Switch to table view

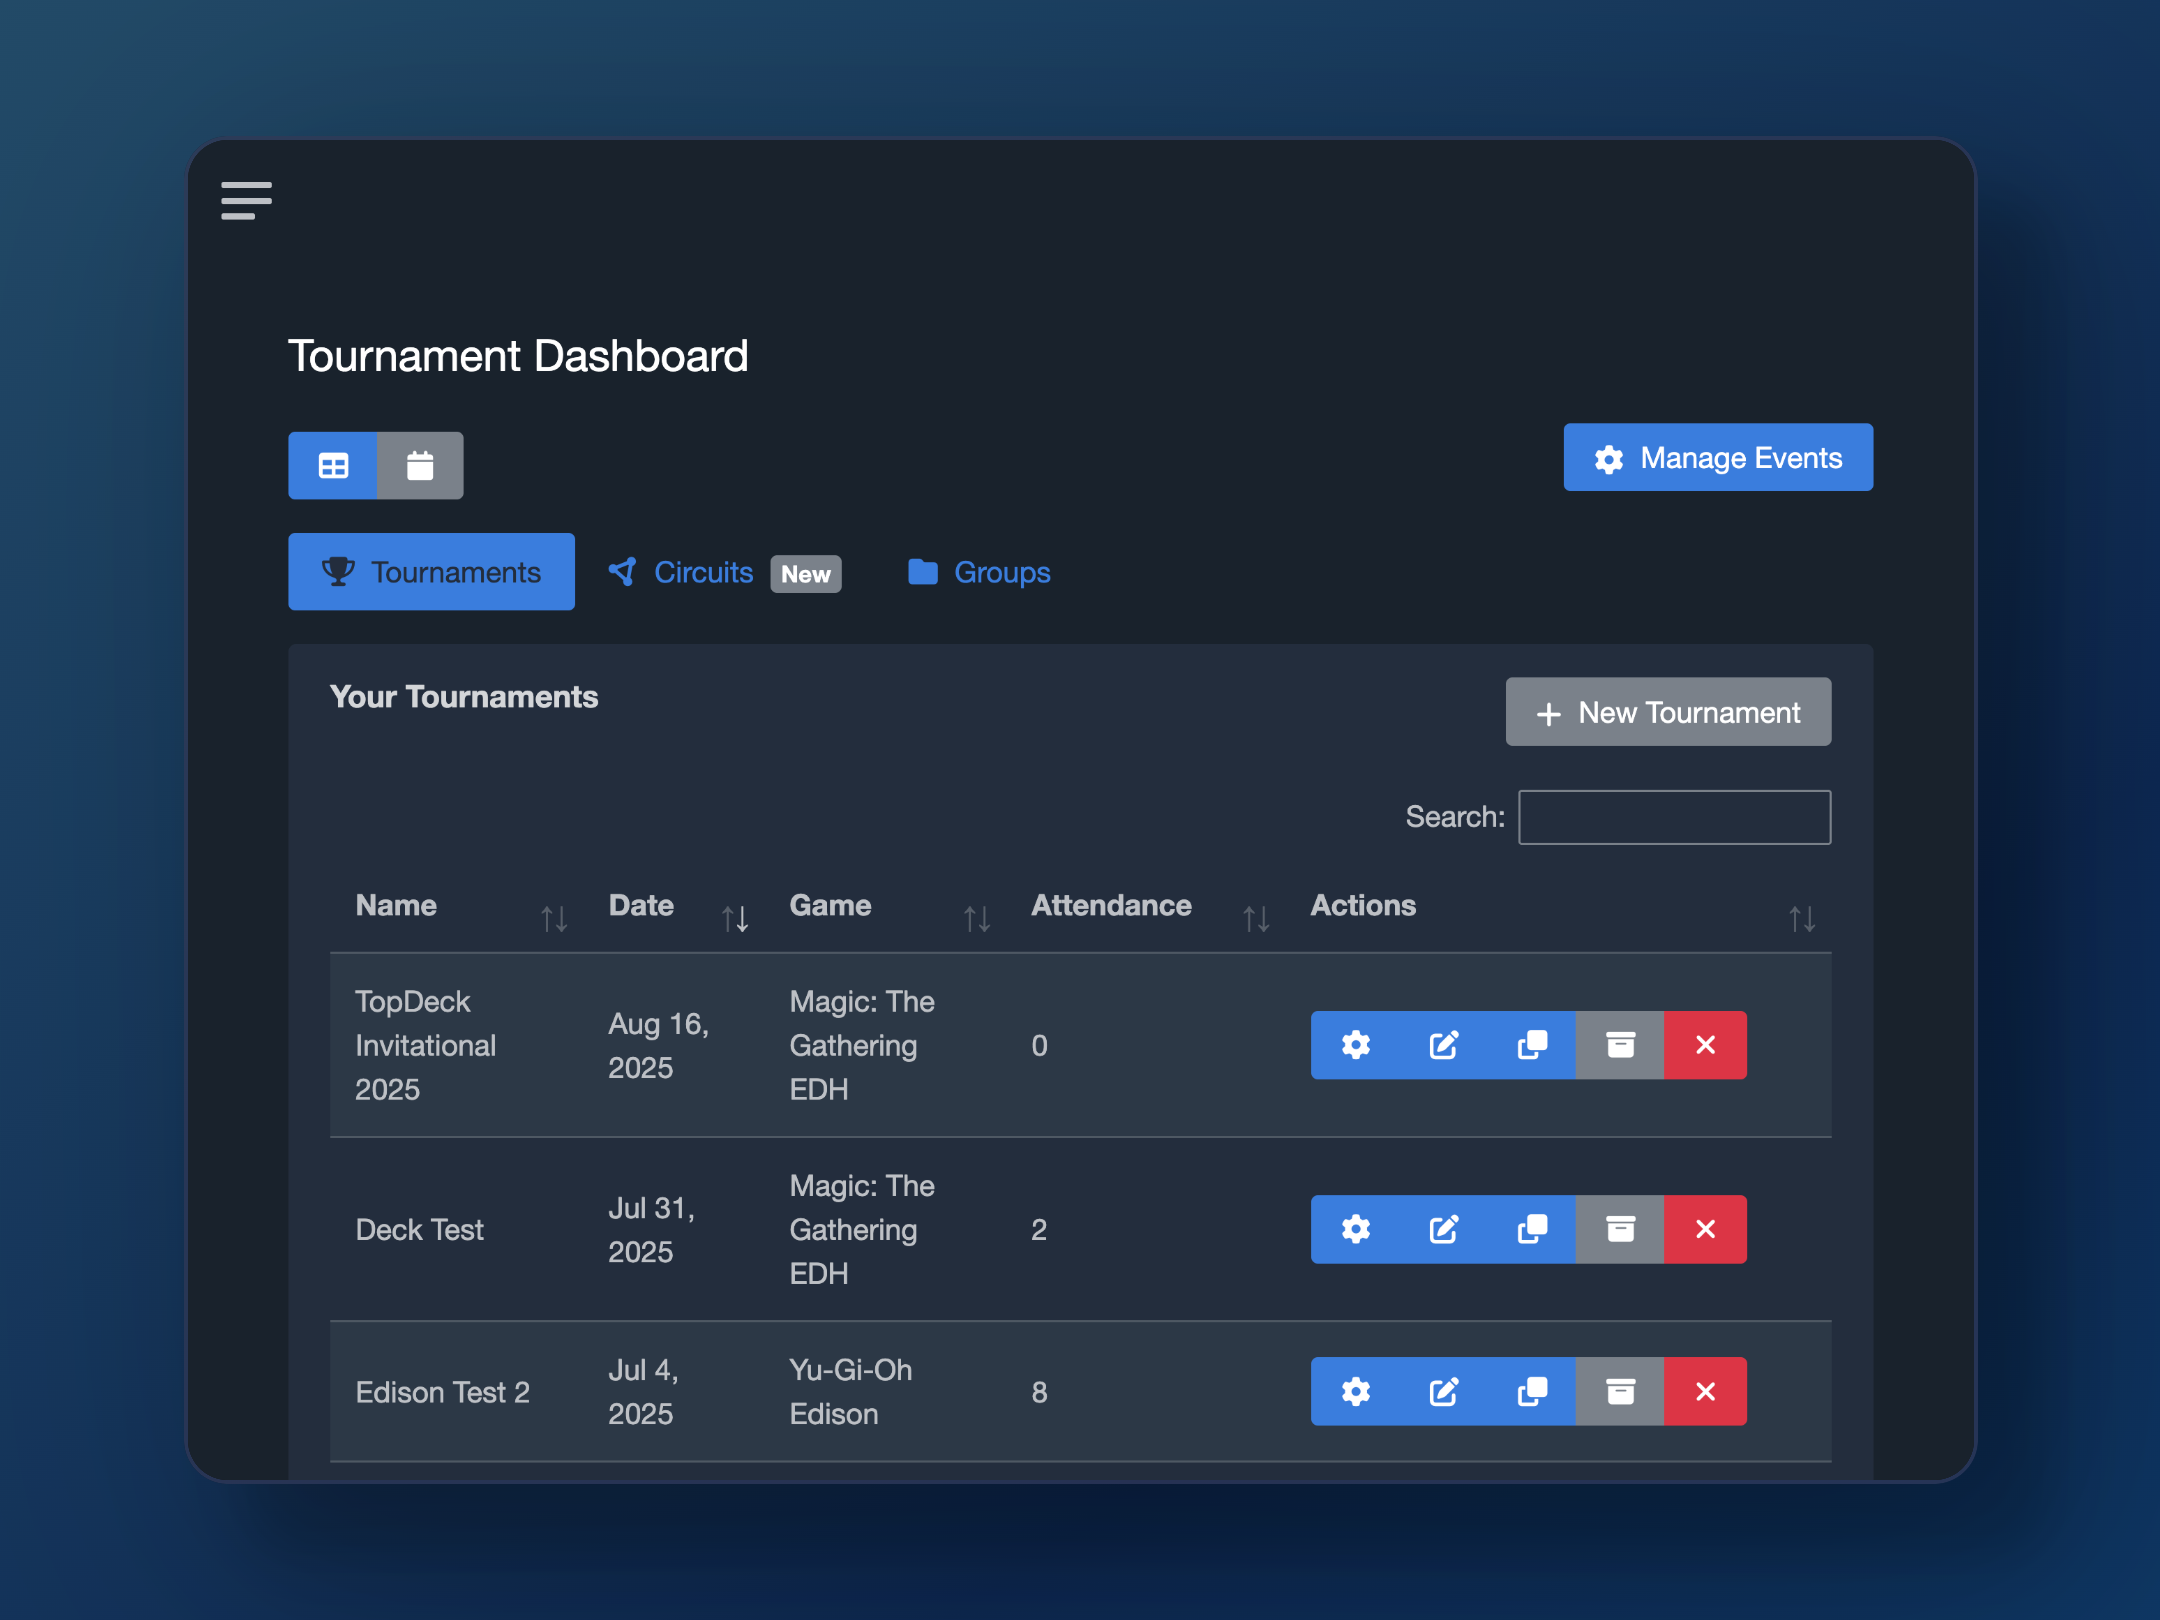pos(333,465)
